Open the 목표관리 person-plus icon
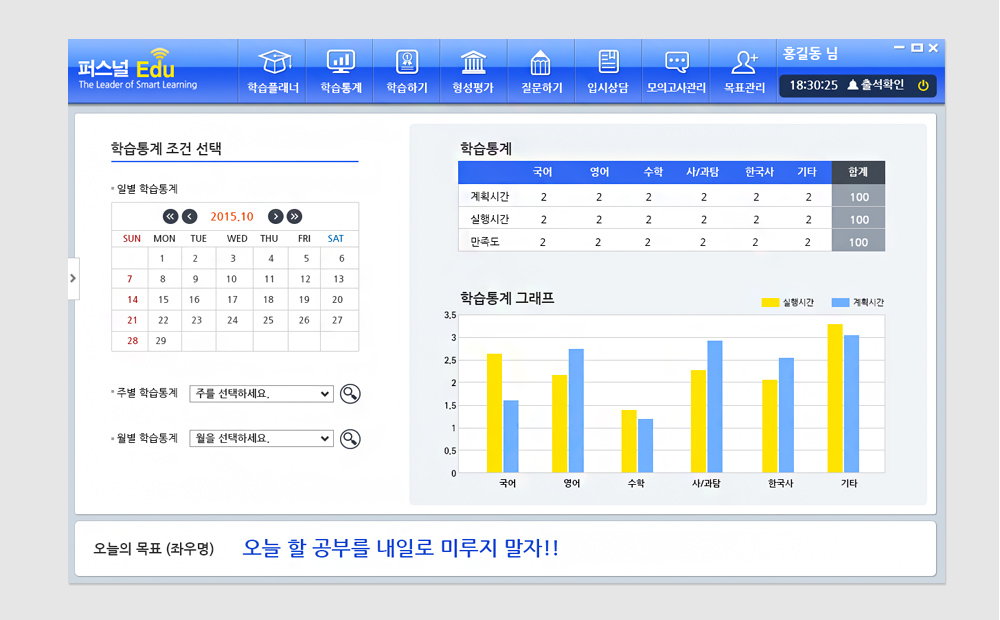Screen dimensions: 1000x620 [744, 62]
